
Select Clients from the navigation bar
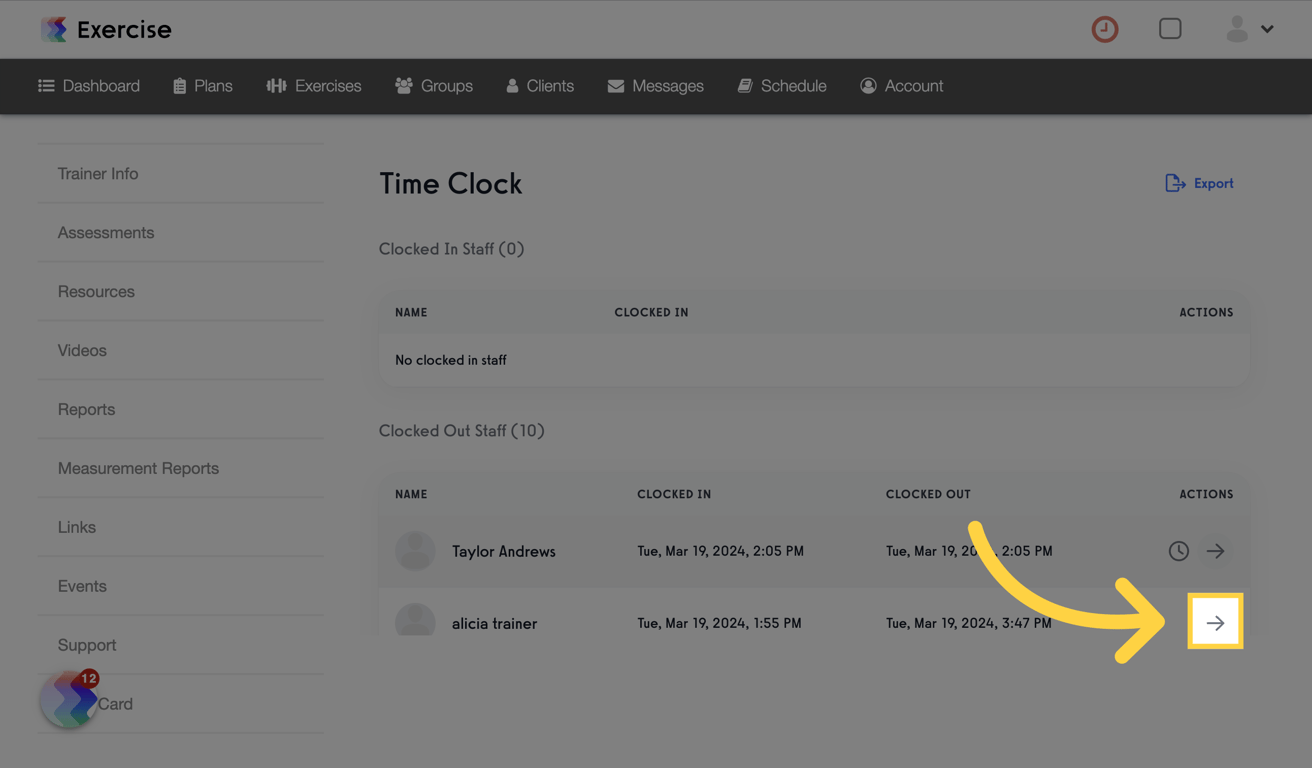click(x=540, y=86)
